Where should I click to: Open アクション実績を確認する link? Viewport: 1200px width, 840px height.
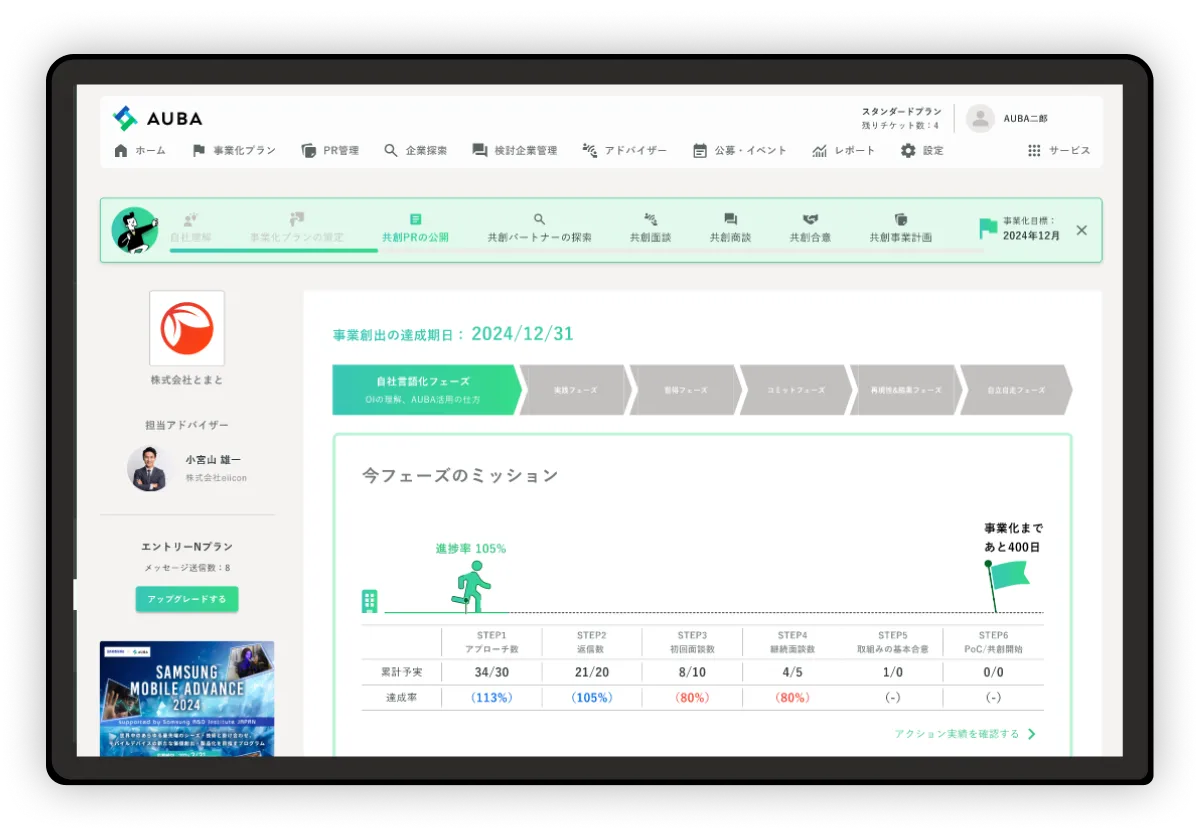[x=965, y=734]
